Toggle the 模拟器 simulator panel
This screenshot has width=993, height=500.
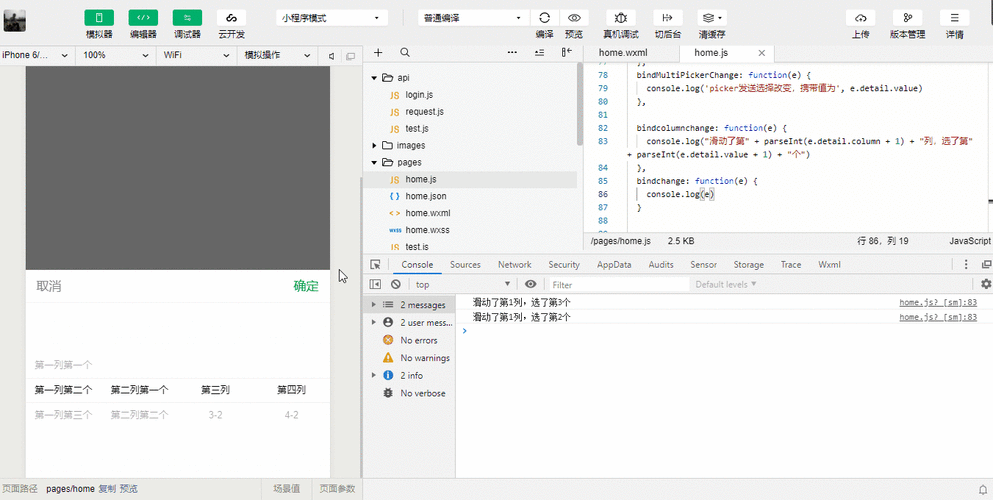(x=99, y=18)
